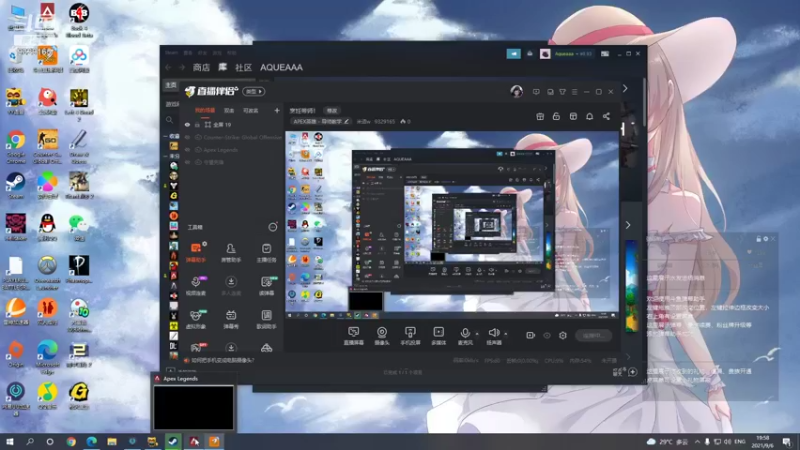Open File Explorer from taskbar
Image resolution: width=800 pixels, height=450 pixels.
coord(112,441)
